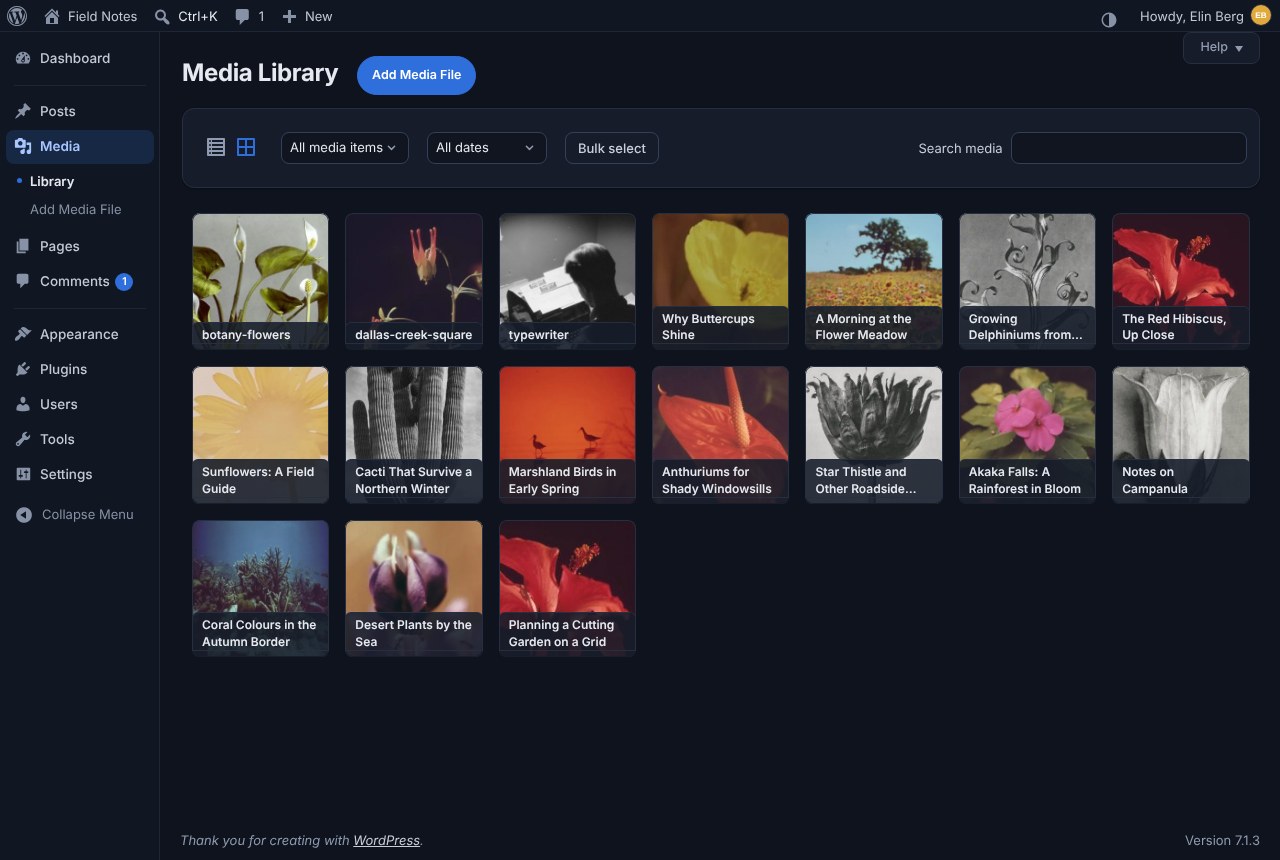Open Users section

tap(80, 404)
